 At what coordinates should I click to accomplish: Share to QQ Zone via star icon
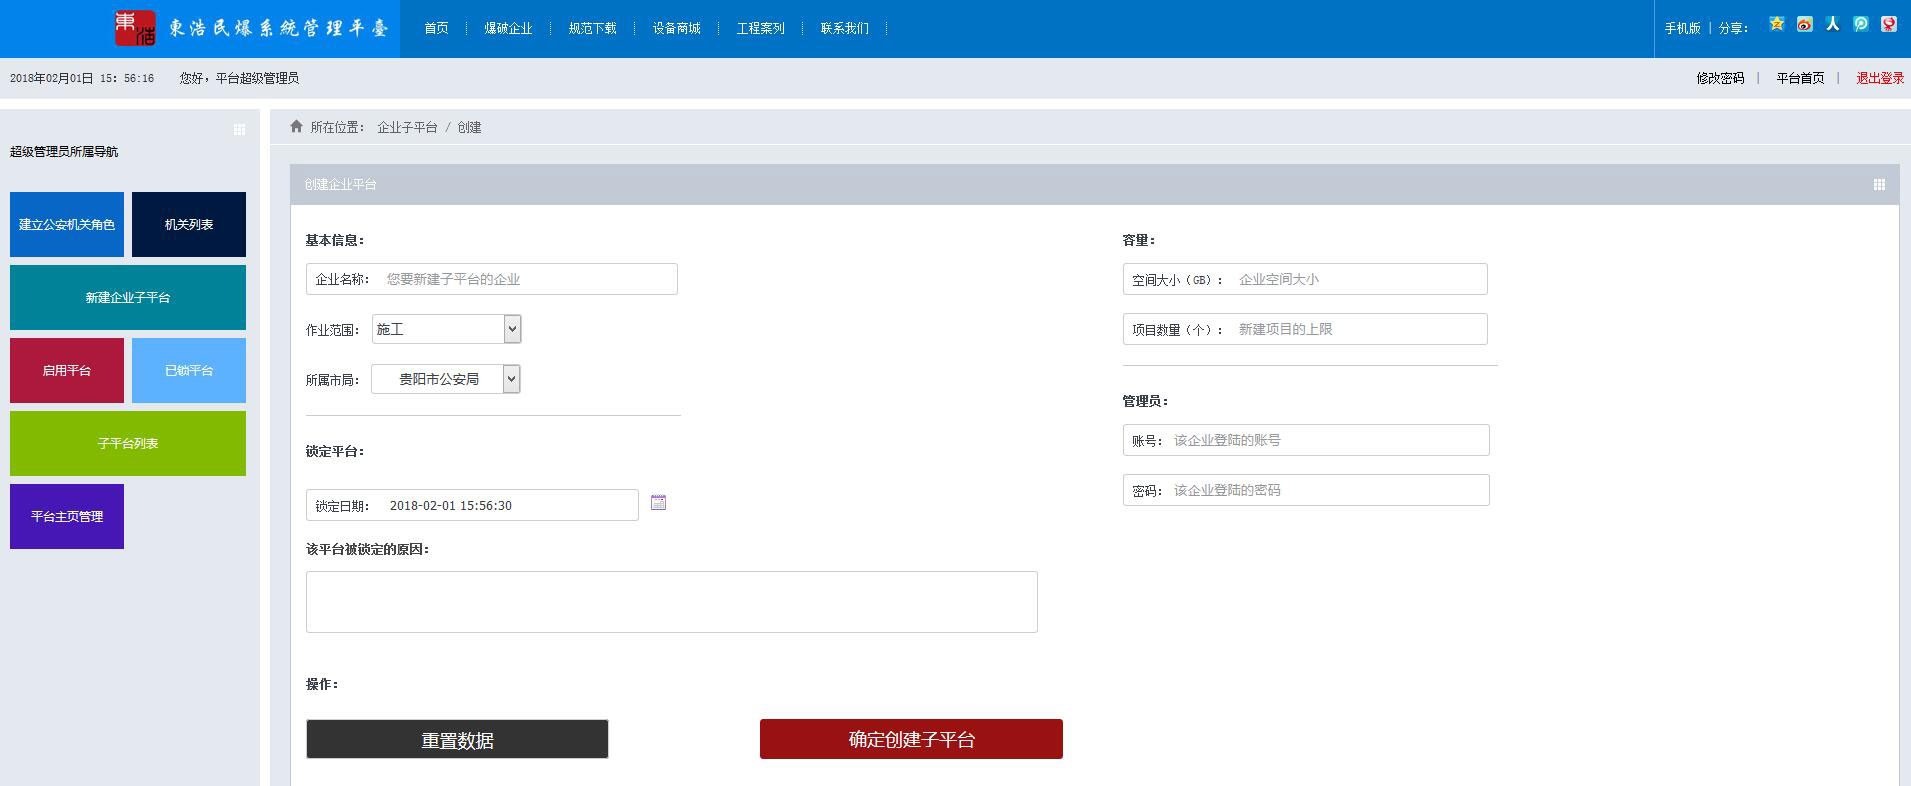point(1776,24)
